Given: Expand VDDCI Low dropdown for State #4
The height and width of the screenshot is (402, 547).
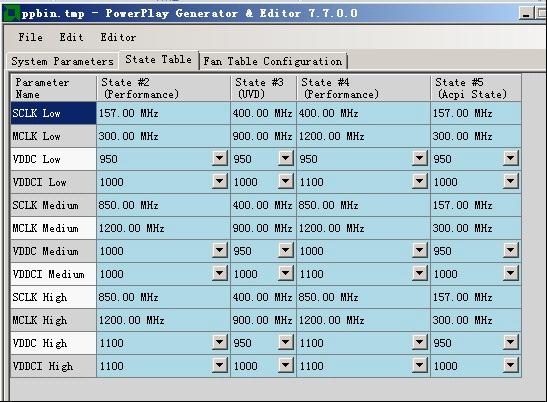Looking at the screenshot, I should 420,181.
